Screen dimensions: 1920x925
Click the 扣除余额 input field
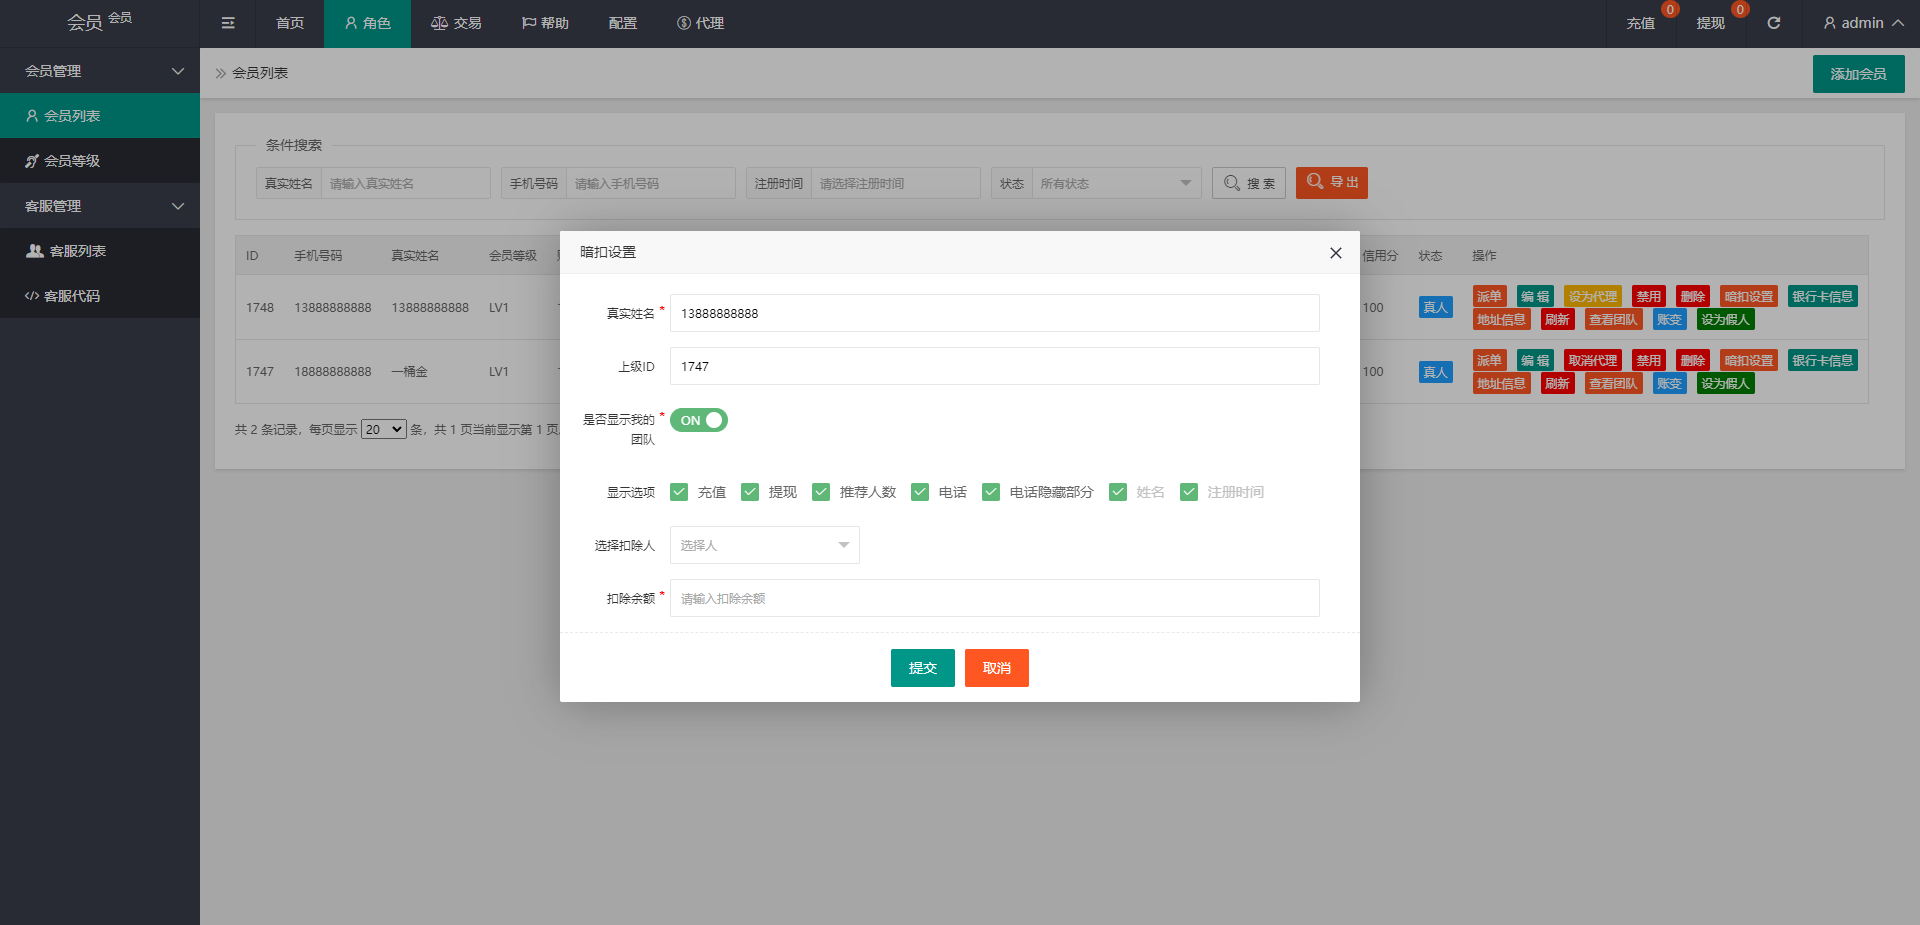(x=994, y=598)
